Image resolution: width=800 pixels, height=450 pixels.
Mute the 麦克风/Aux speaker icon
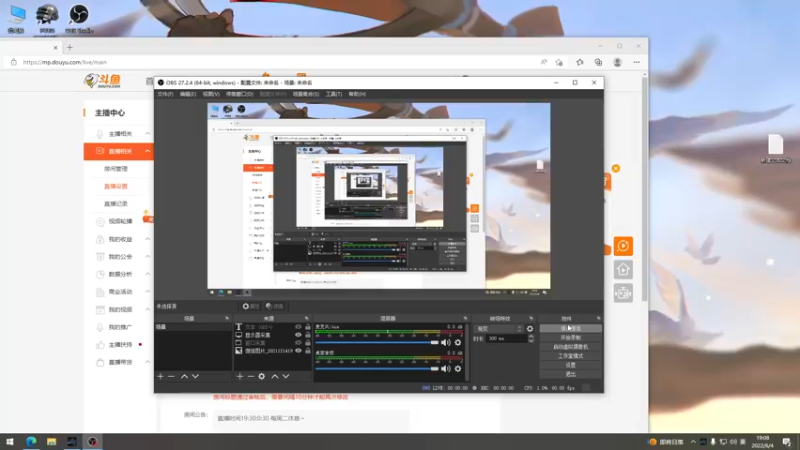coord(445,343)
